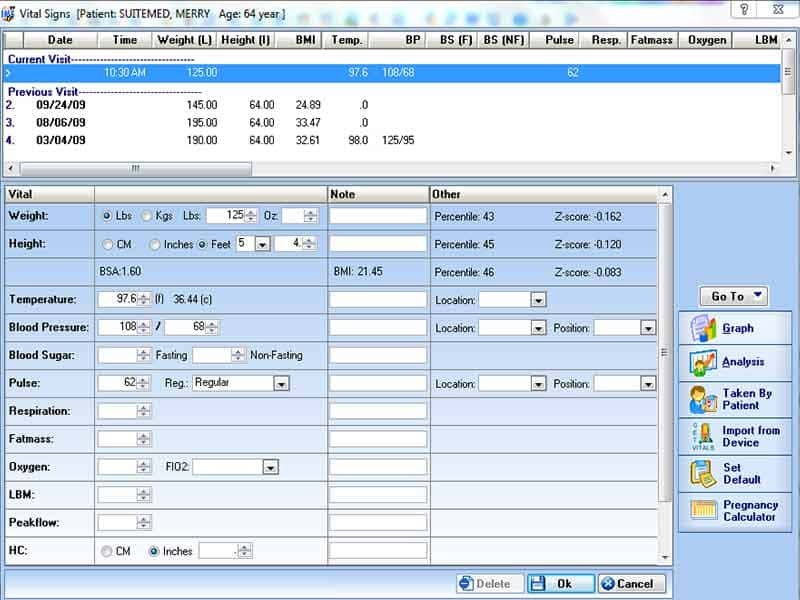
Task: Click the Pulse column header
Action: 559,40
